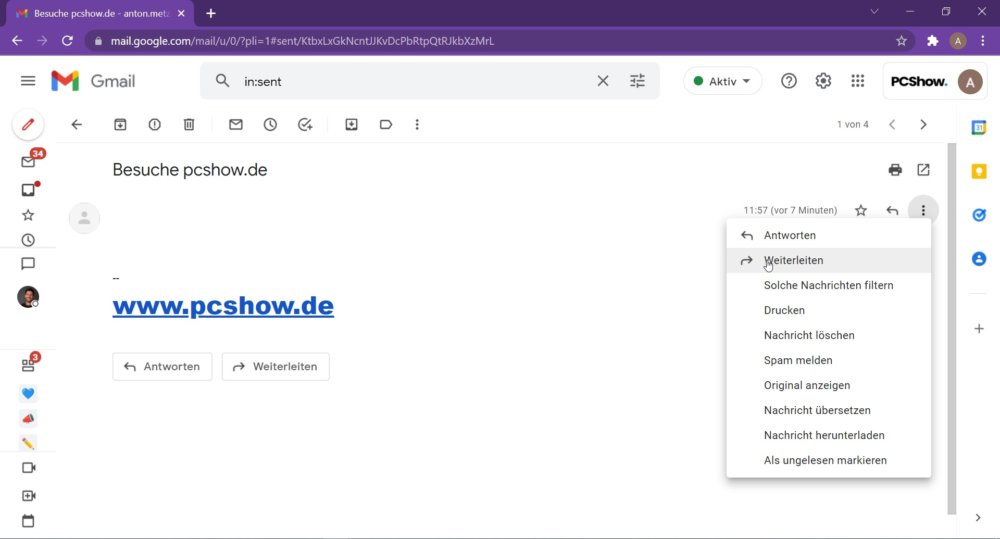1000x539 pixels.
Task: Snooze the conversation clock icon
Action: click(270, 124)
